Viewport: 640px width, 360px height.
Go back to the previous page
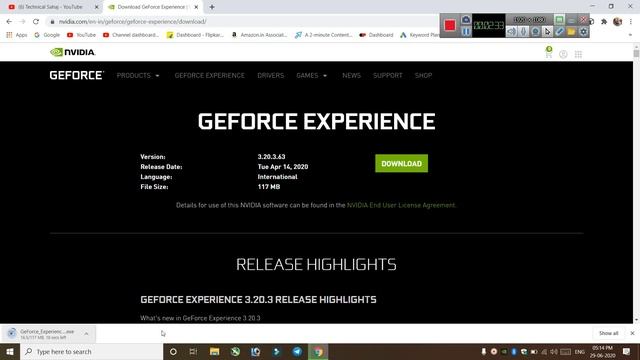coord(9,22)
